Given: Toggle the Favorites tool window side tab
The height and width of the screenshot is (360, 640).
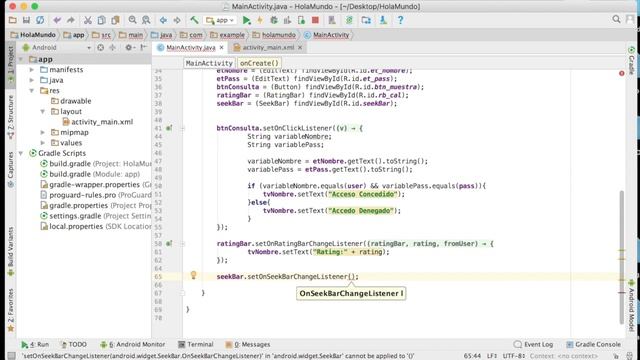Looking at the screenshot, I should click(x=11, y=310).
